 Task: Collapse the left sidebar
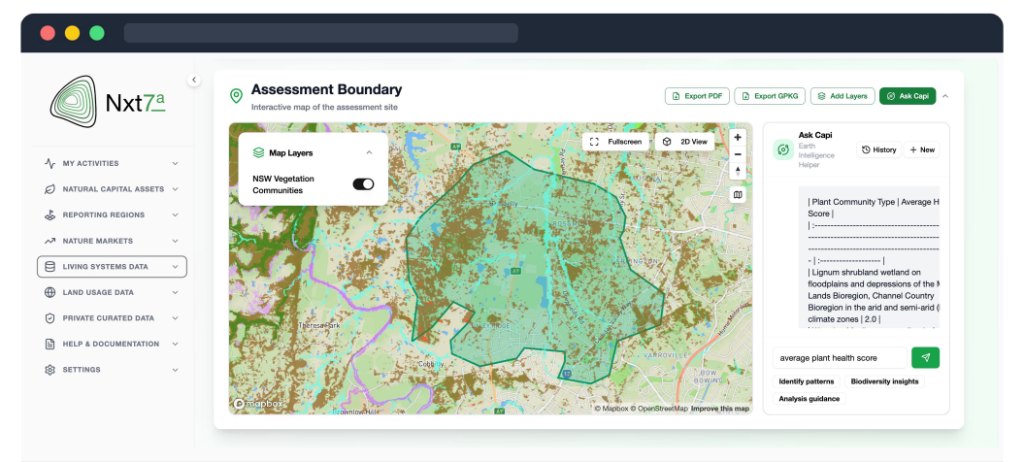click(194, 80)
